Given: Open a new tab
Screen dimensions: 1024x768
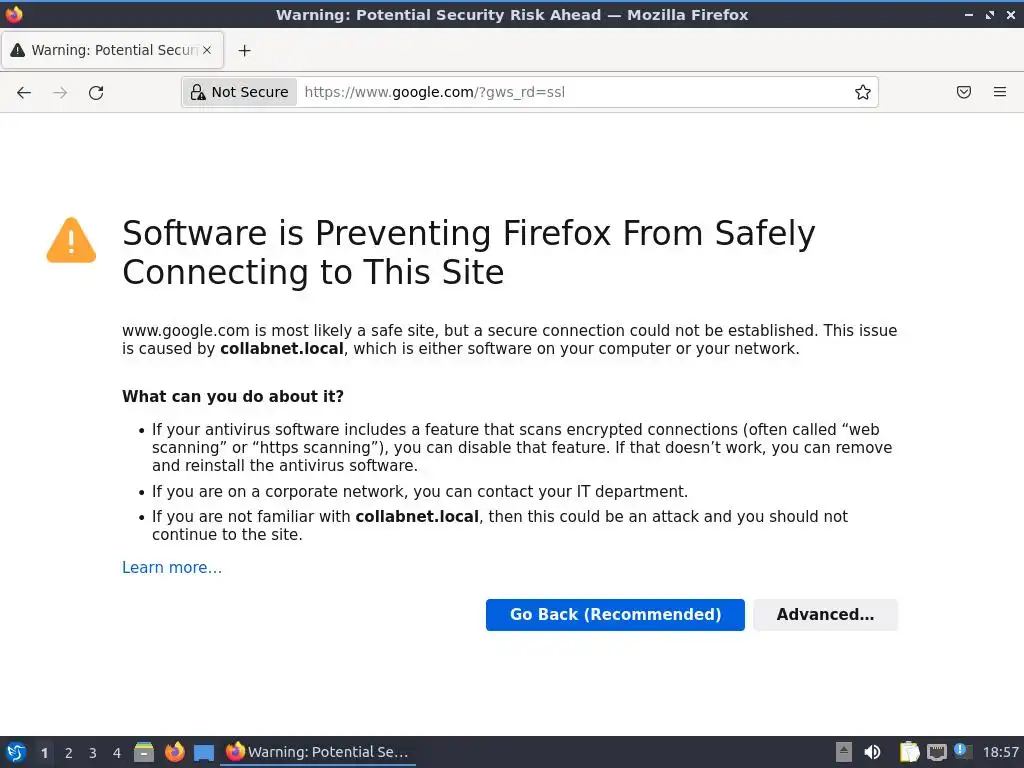Looking at the screenshot, I should click(244, 50).
